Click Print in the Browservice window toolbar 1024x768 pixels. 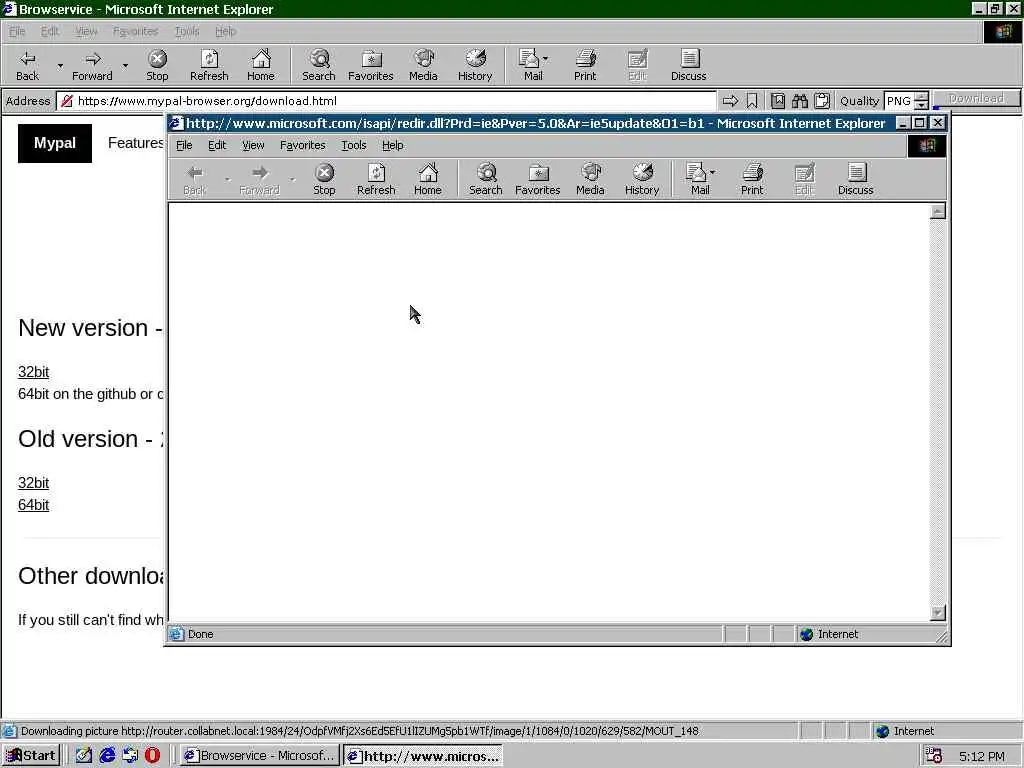pyautogui.click(x=585, y=65)
